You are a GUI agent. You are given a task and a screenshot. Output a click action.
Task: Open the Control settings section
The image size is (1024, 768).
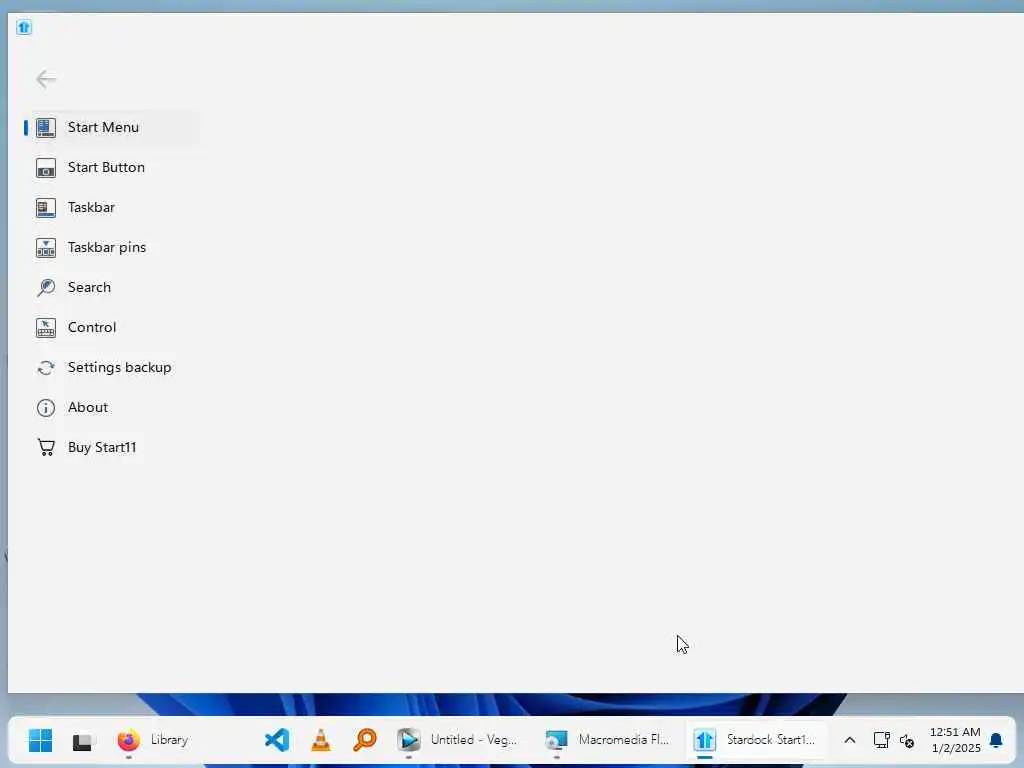click(x=112, y=327)
